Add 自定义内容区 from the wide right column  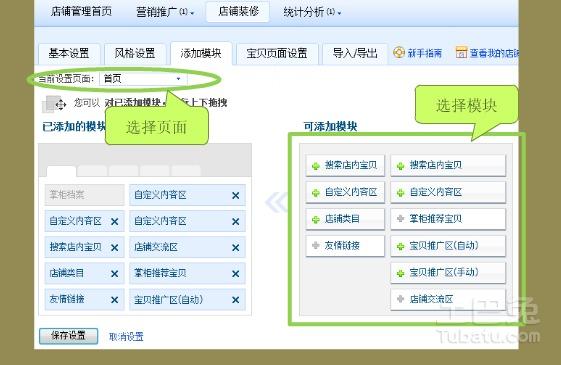pos(448,192)
